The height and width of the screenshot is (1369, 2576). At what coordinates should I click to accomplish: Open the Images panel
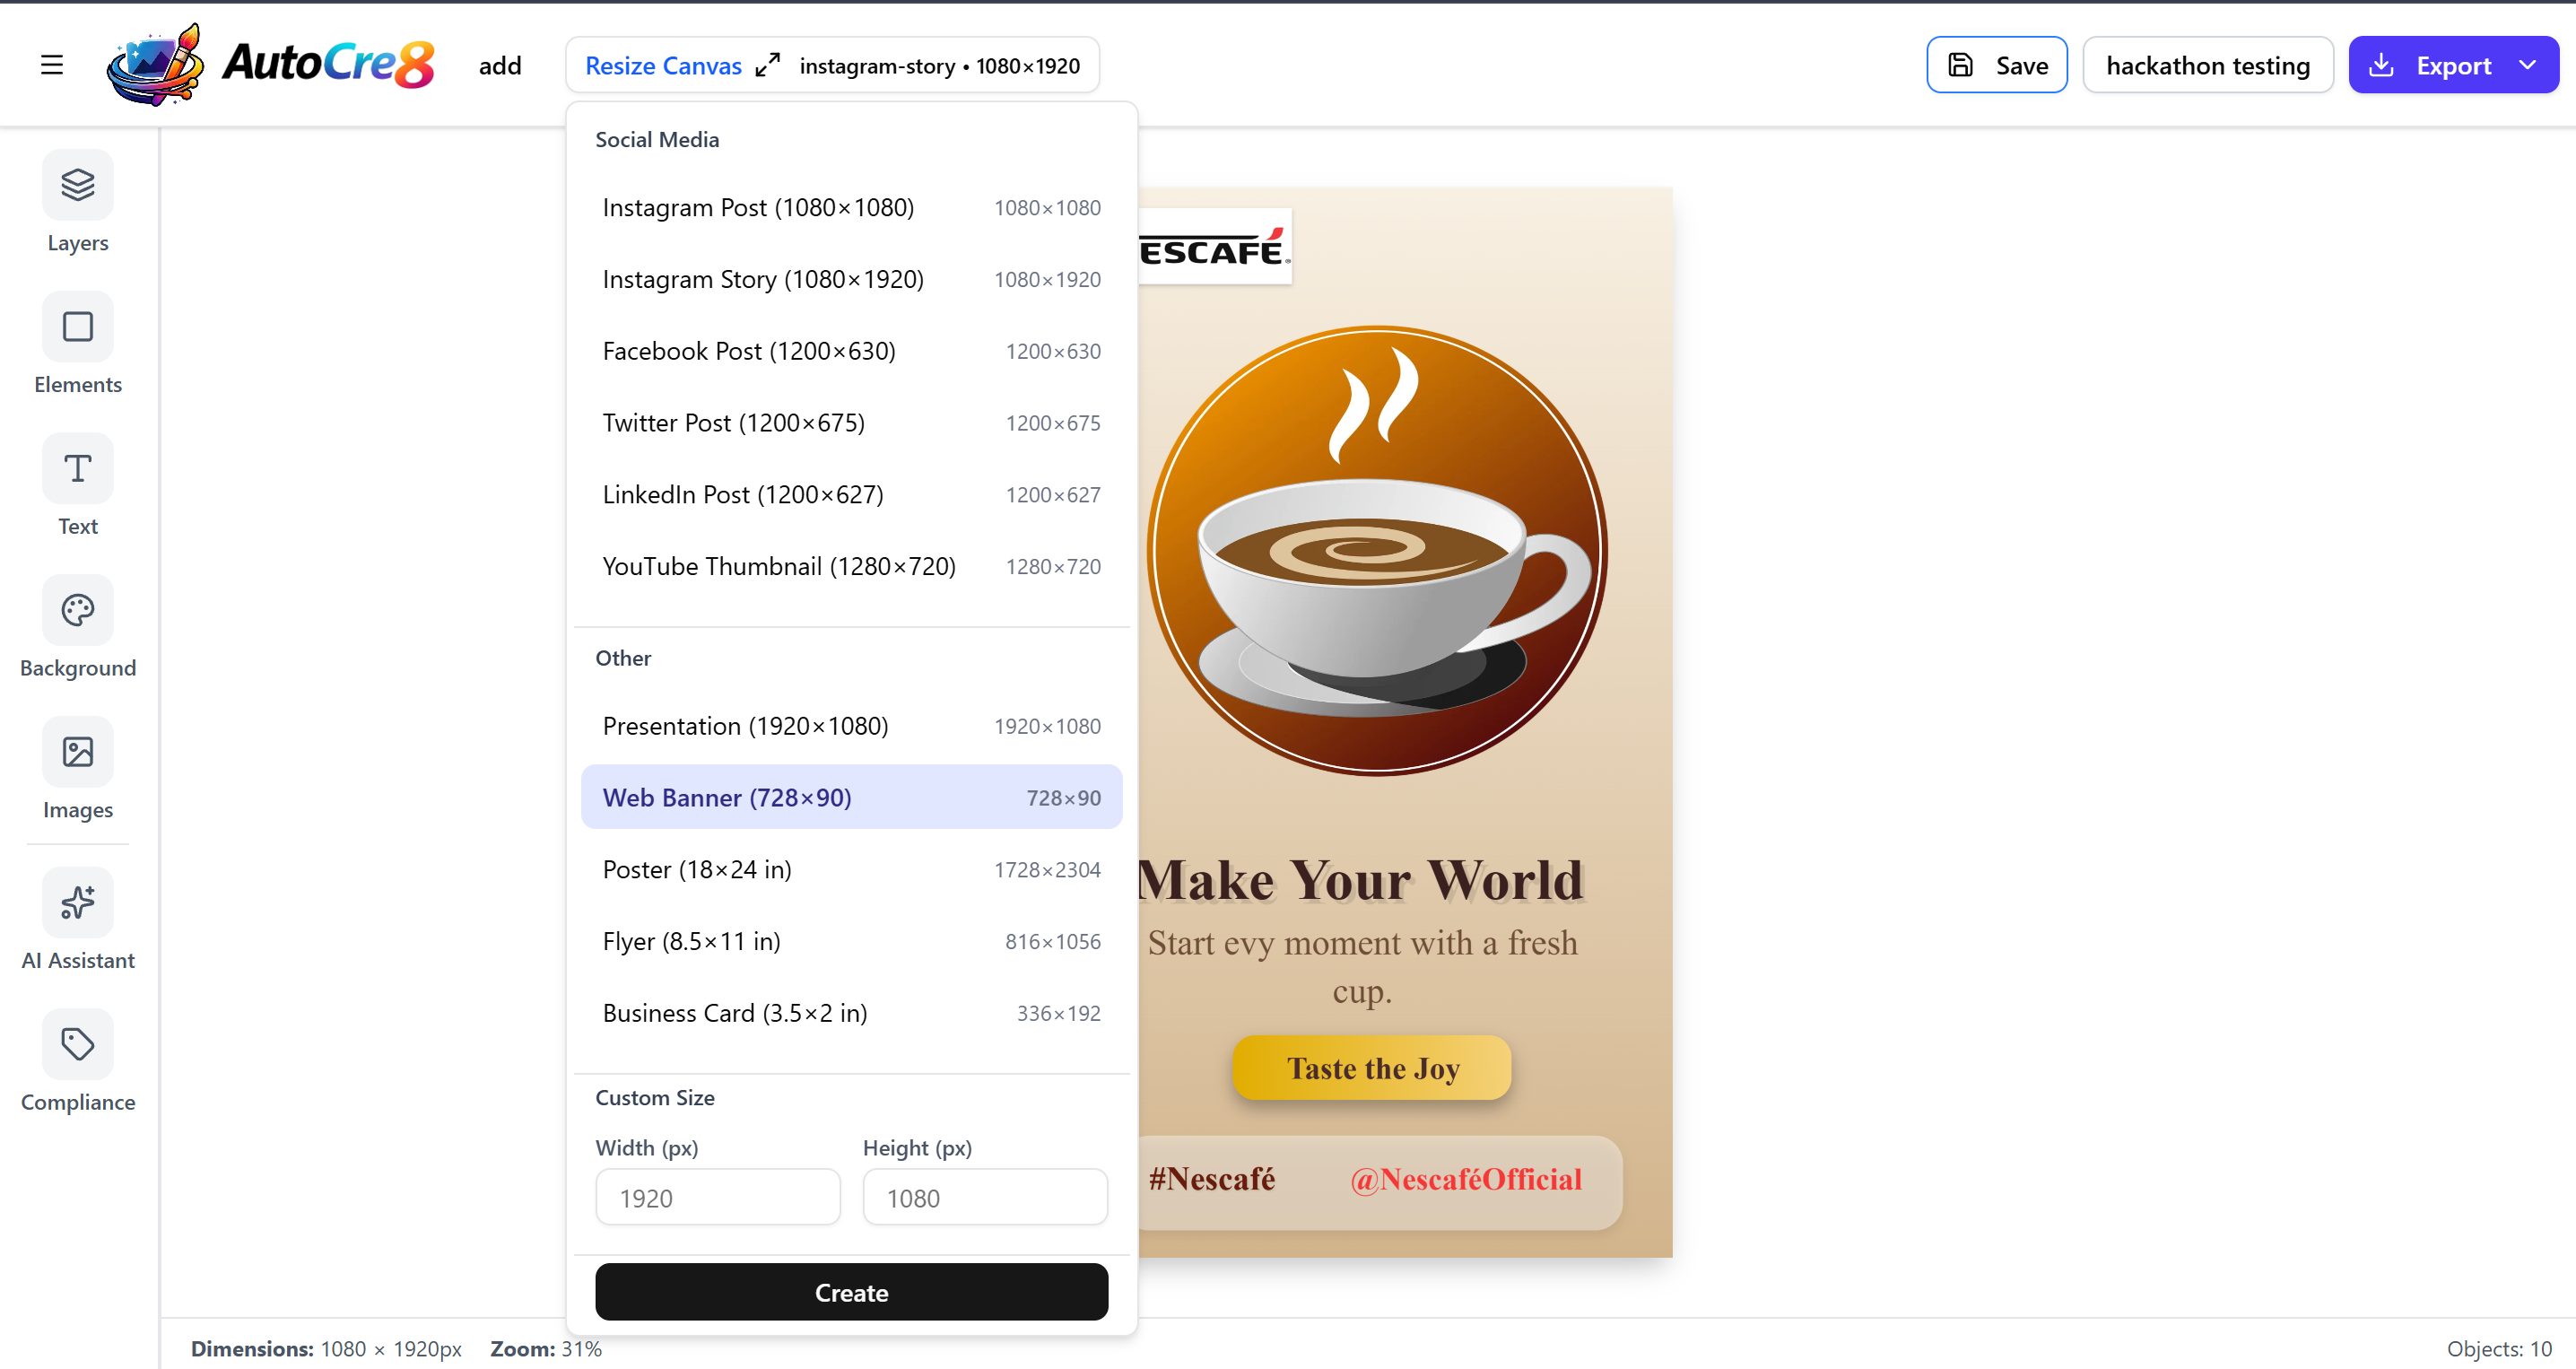tap(78, 752)
